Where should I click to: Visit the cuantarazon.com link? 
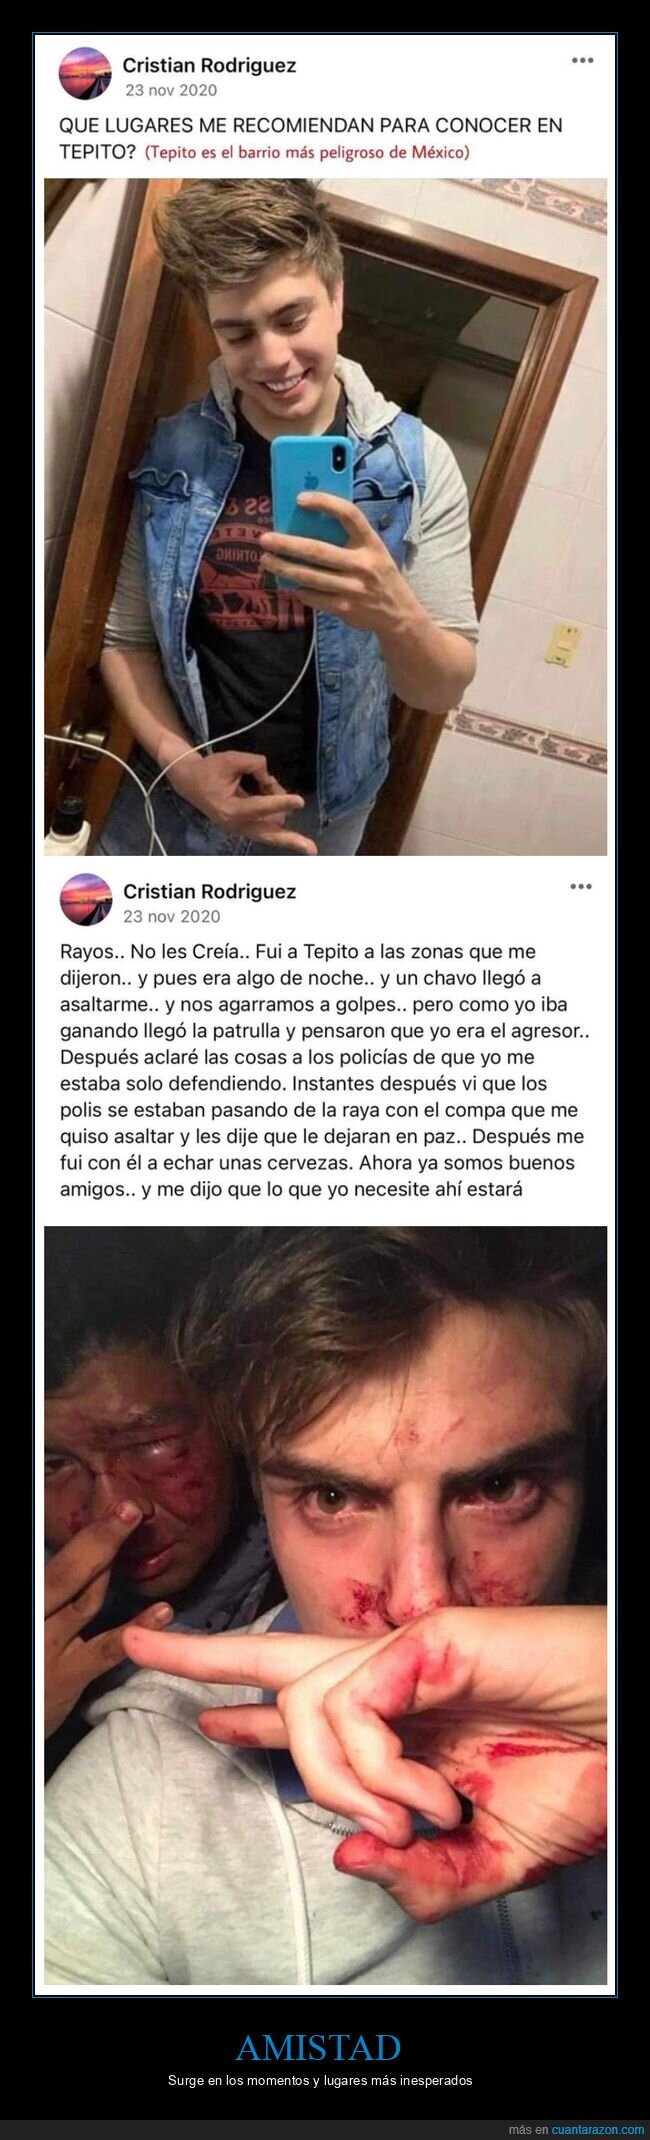click(x=598, y=2128)
